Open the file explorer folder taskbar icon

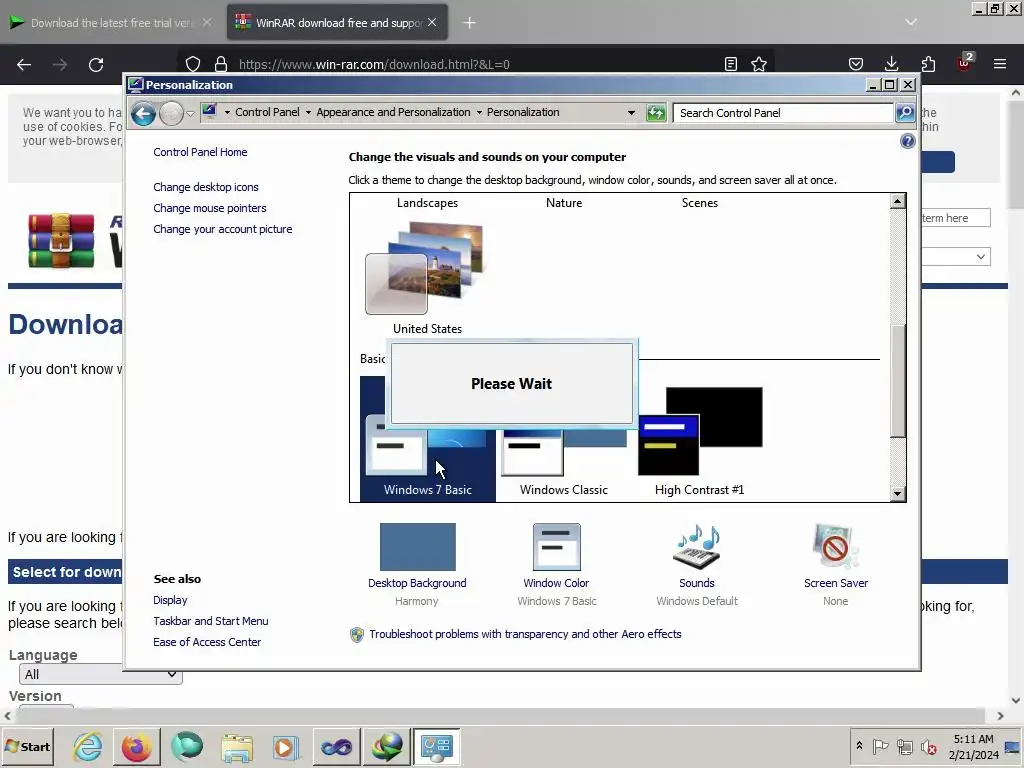[x=236, y=746]
